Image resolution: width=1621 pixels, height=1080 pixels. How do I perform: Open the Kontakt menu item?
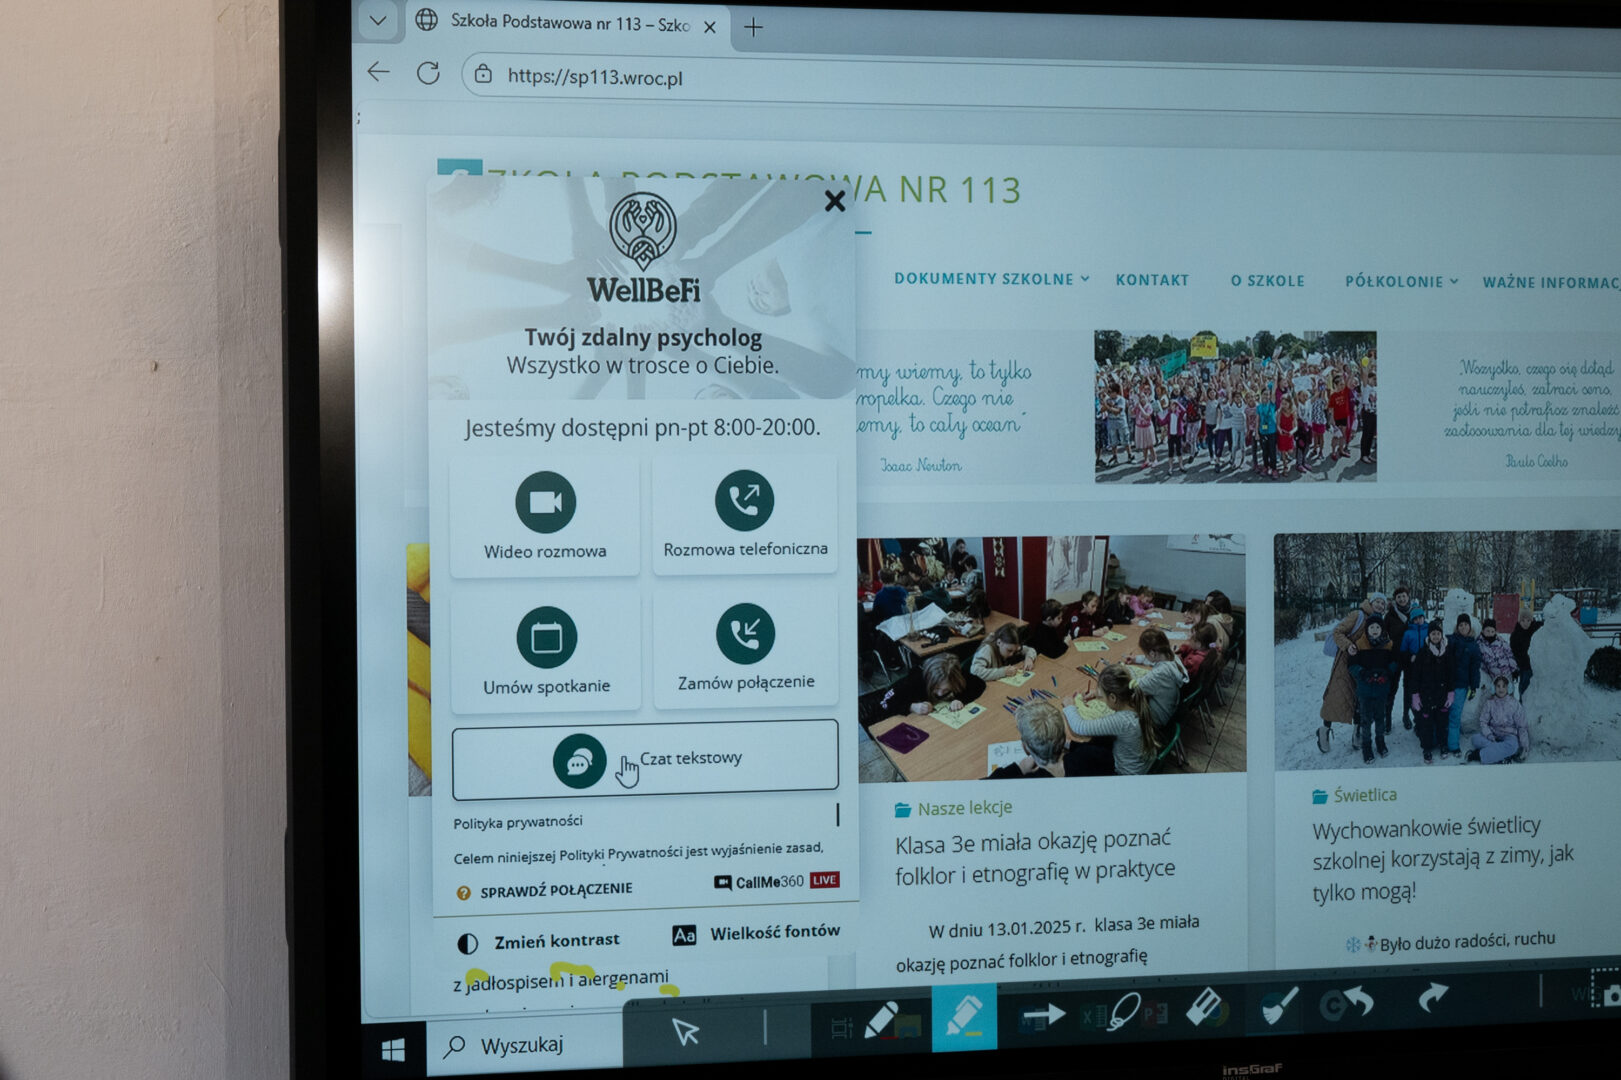click(1152, 280)
